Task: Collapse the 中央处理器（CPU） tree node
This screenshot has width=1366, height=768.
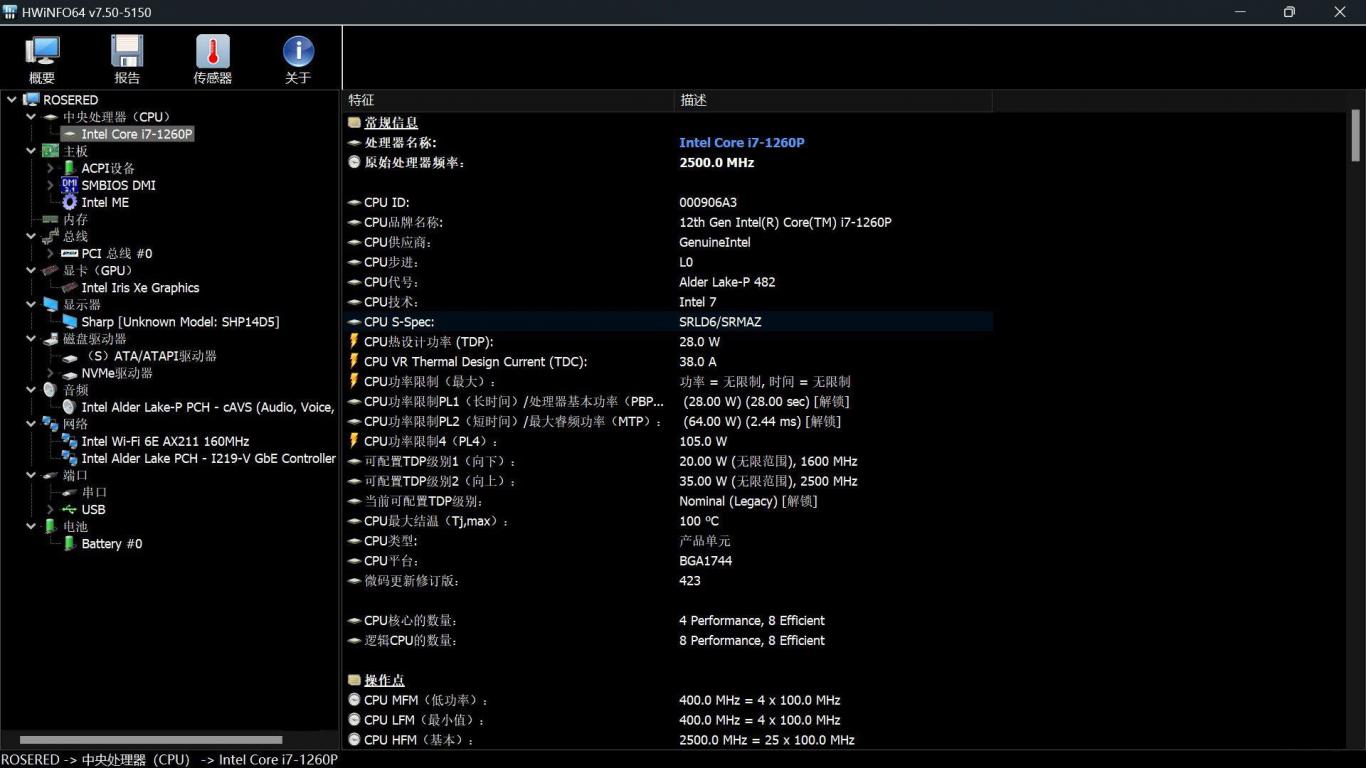Action: click(x=31, y=117)
